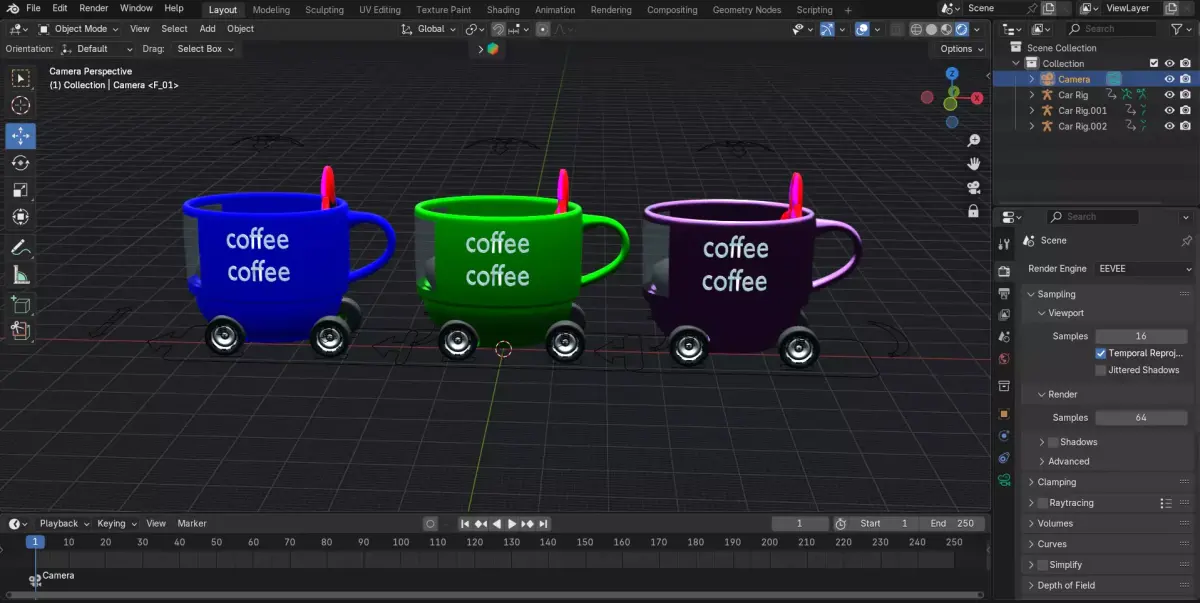
Task: Click the properties panel Search field
Action: coord(1093,216)
